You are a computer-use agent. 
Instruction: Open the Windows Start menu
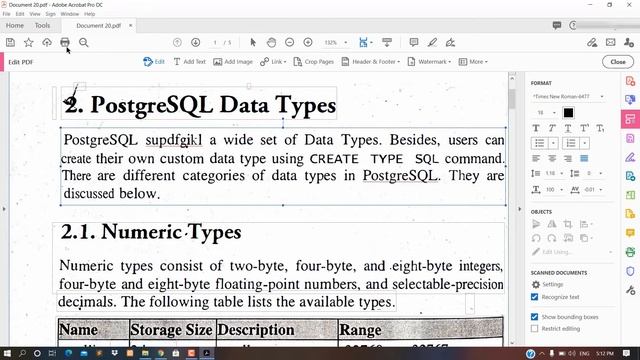coord(7,353)
